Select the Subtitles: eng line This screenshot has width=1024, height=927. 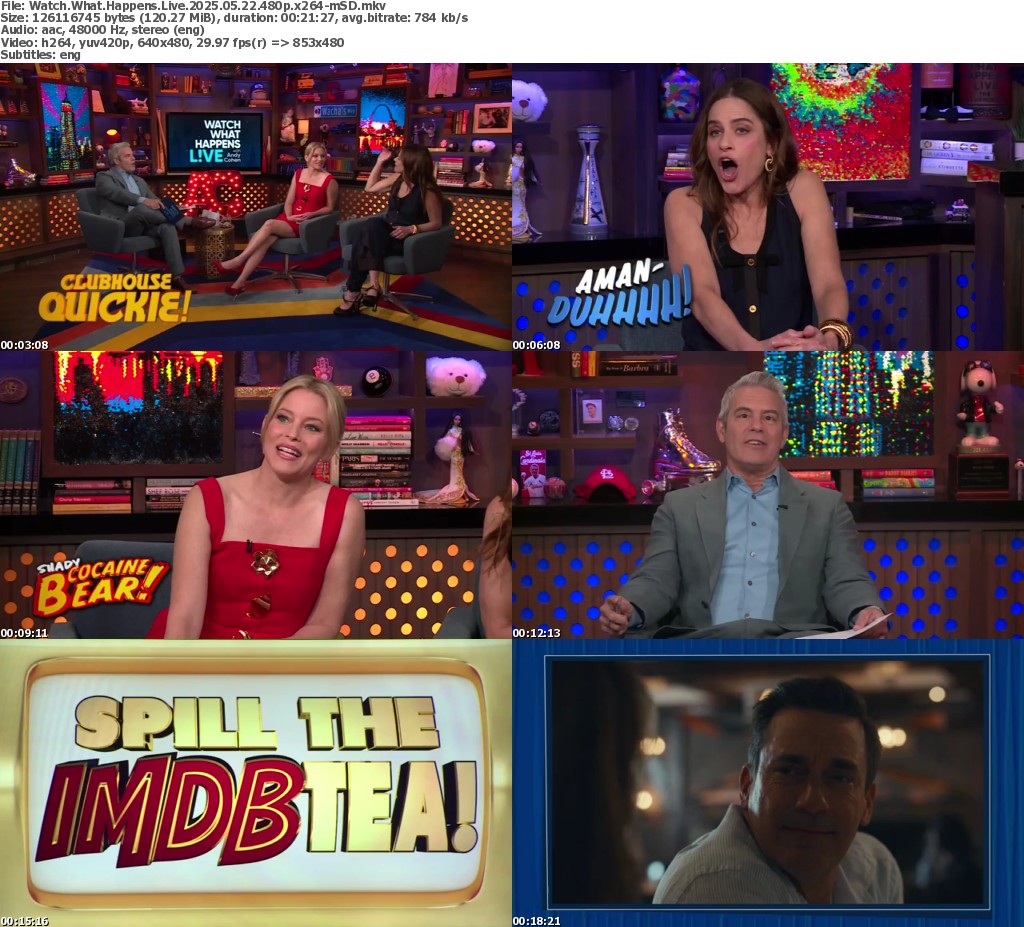tap(40, 55)
